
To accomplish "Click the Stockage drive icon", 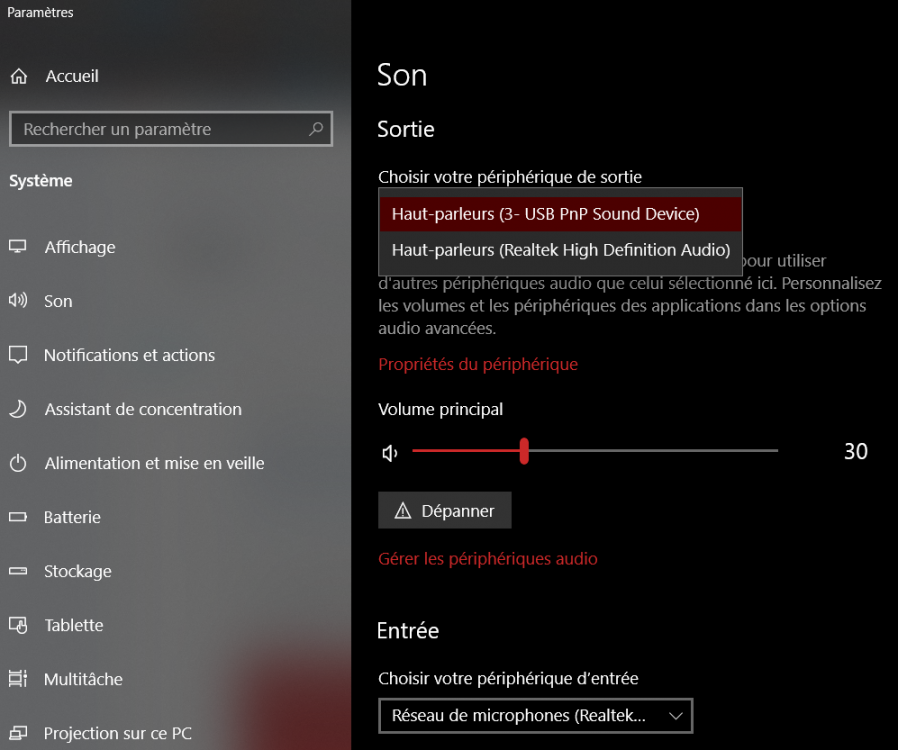I will [x=18, y=571].
